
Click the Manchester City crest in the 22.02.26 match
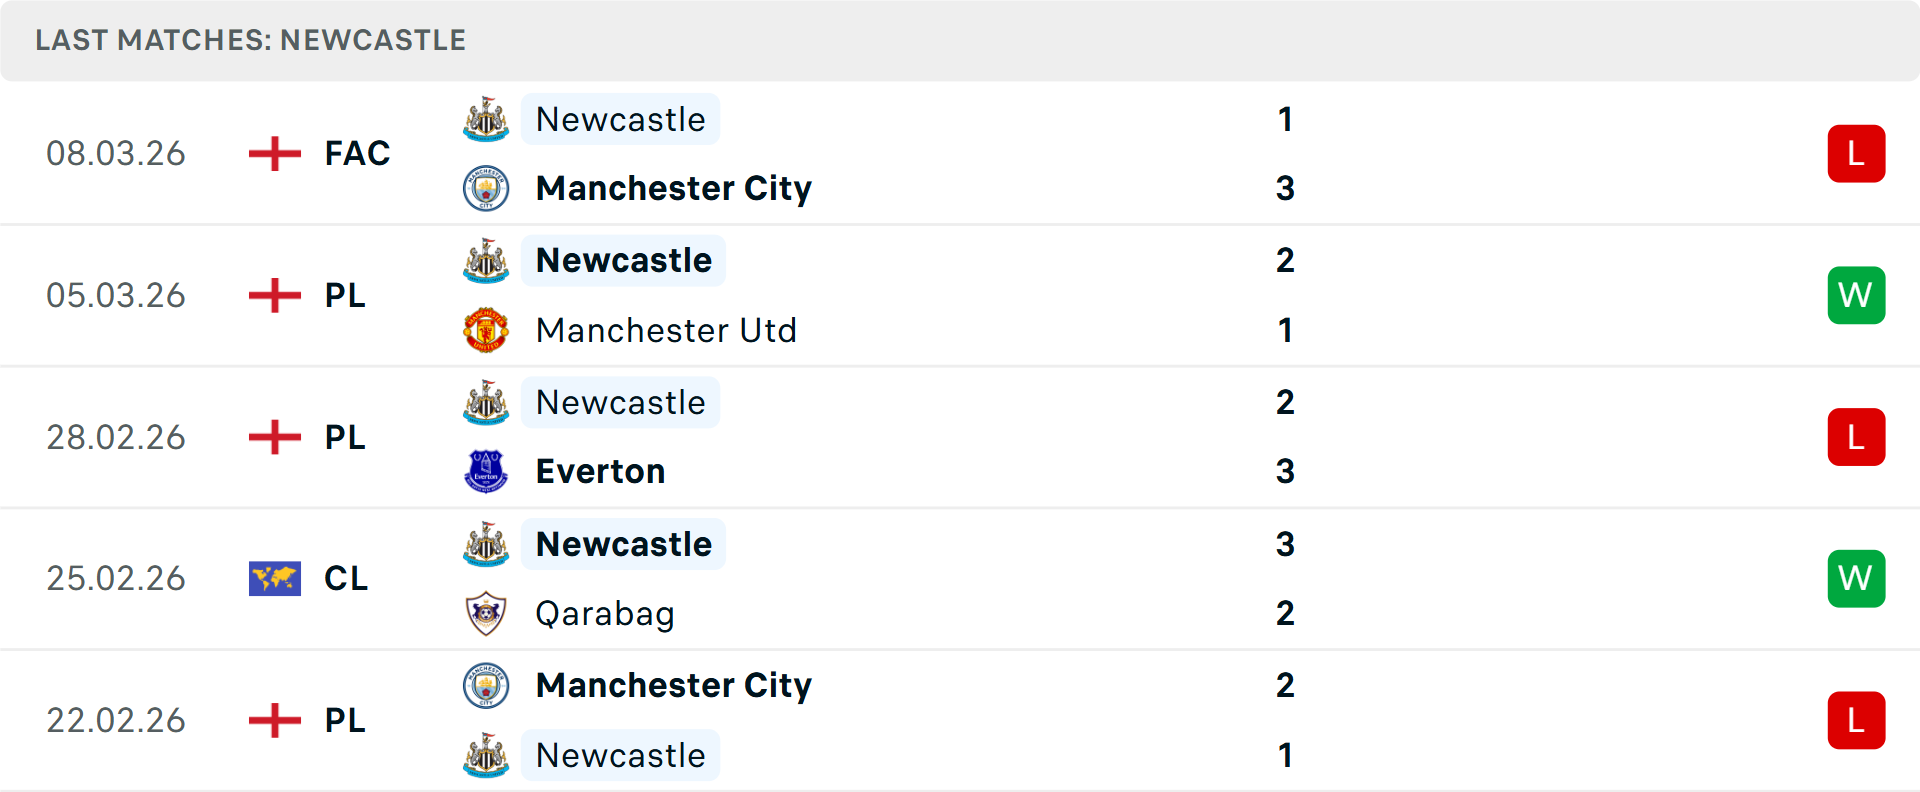485,686
